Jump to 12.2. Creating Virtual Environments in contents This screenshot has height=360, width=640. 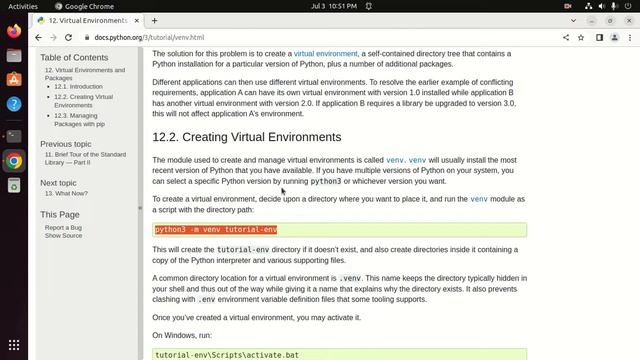click(x=84, y=101)
